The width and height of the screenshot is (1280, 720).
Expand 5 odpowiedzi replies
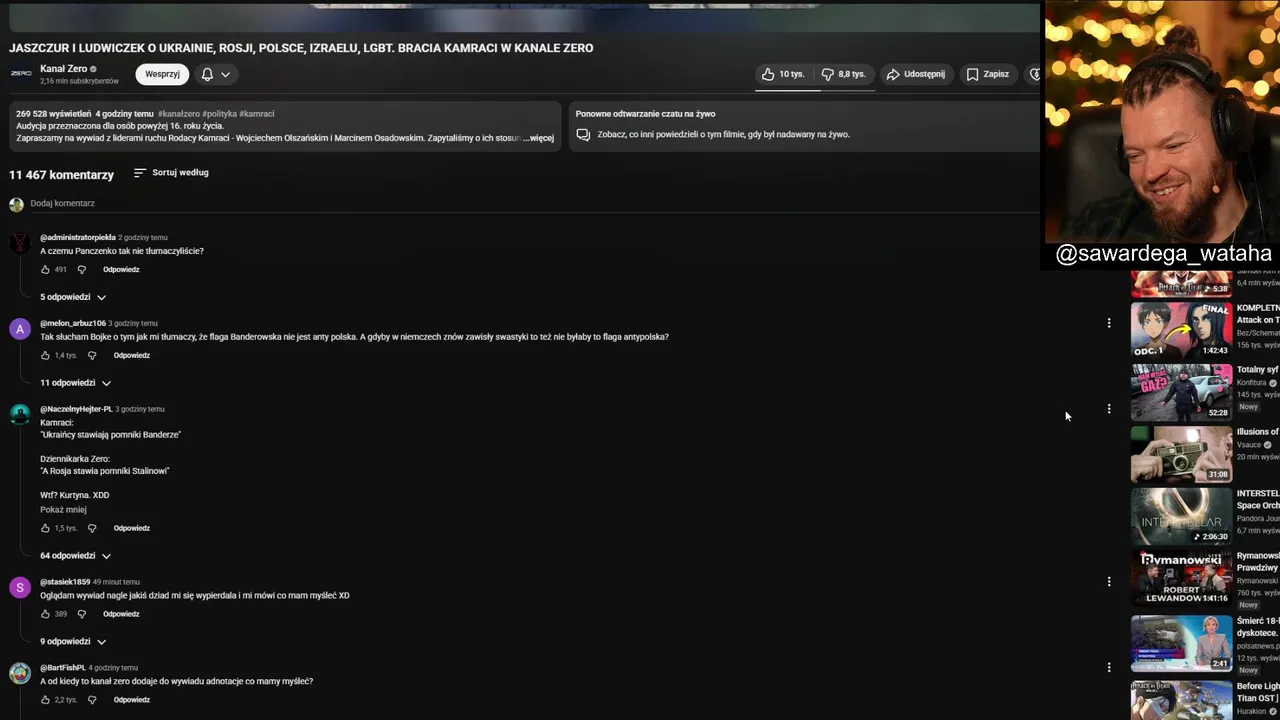point(73,297)
